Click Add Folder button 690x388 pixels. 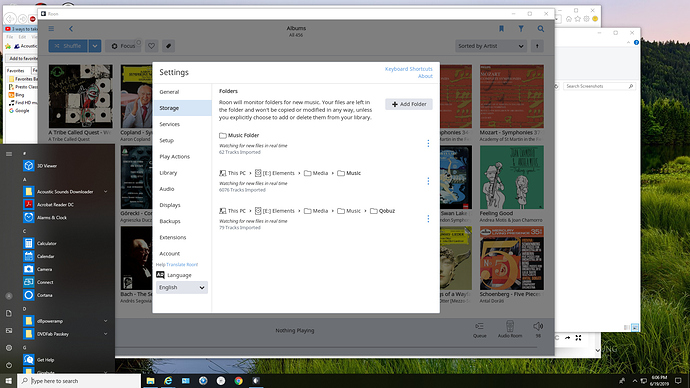click(x=409, y=104)
